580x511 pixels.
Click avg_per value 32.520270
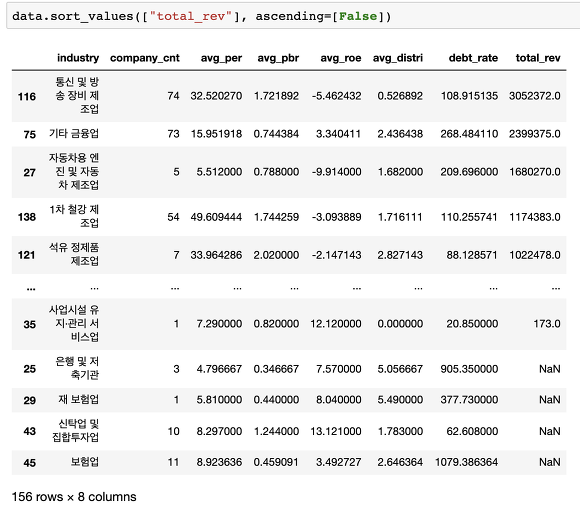click(x=216, y=96)
